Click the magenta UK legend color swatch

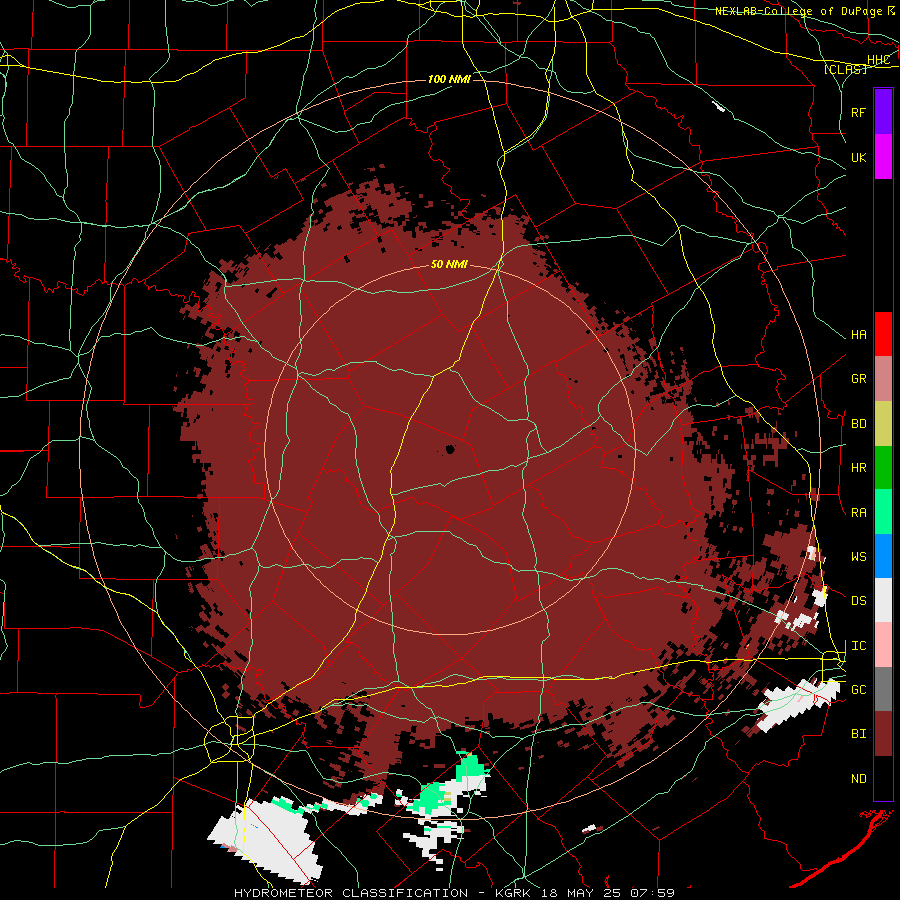pos(883,157)
